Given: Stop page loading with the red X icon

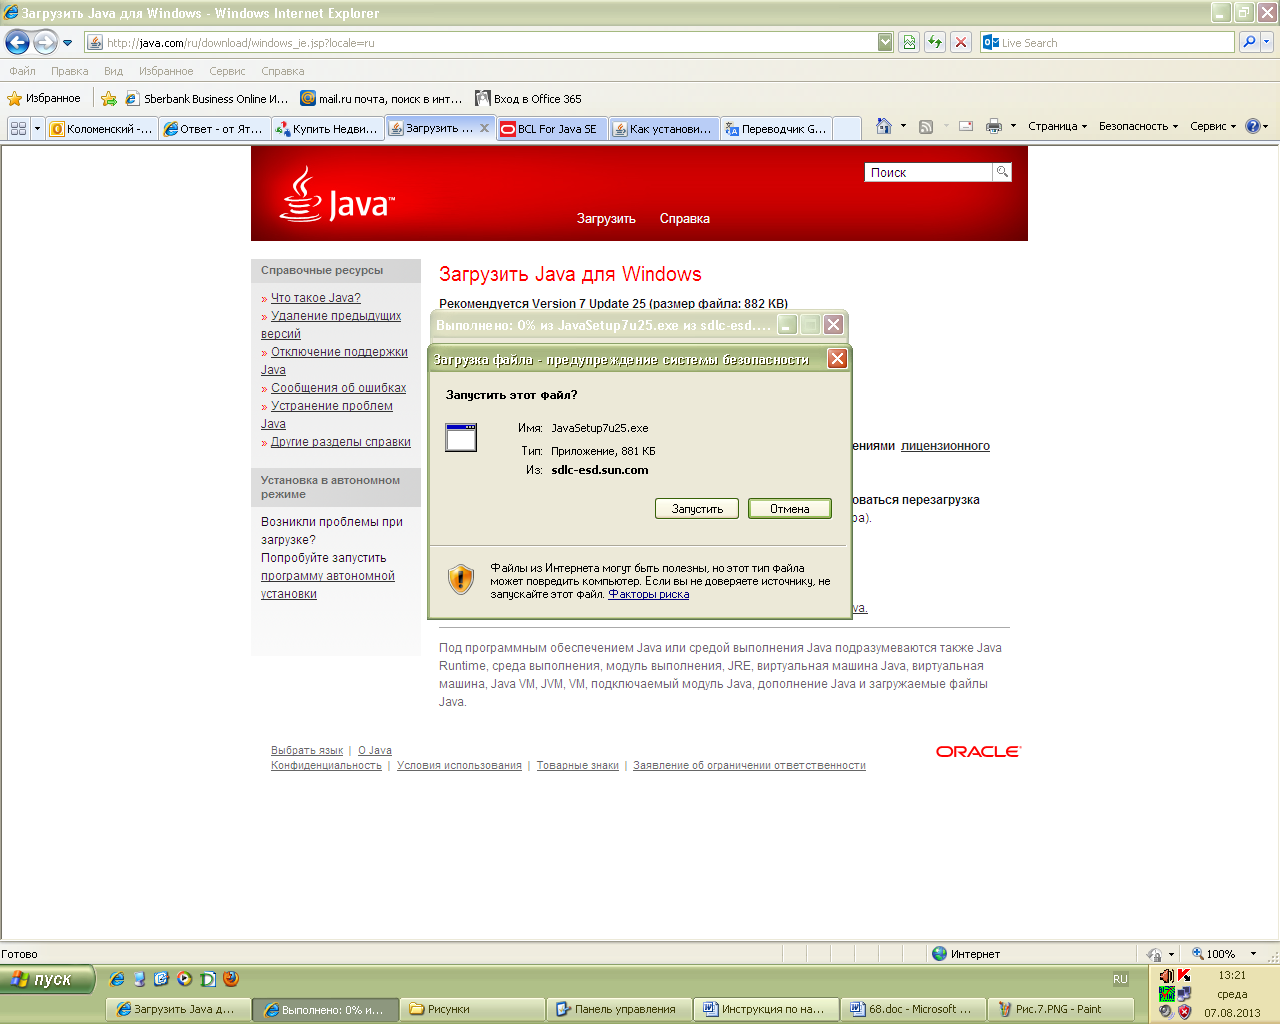Looking at the screenshot, I should (x=961, y=42).
